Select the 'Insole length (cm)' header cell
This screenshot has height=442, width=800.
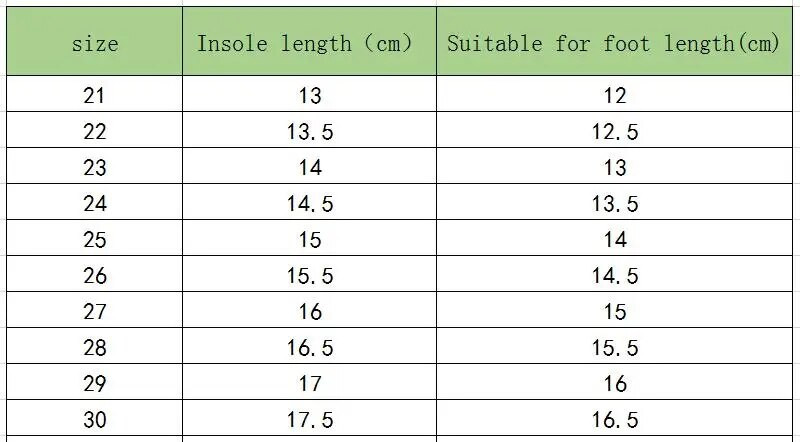click(x=309, y=44)
